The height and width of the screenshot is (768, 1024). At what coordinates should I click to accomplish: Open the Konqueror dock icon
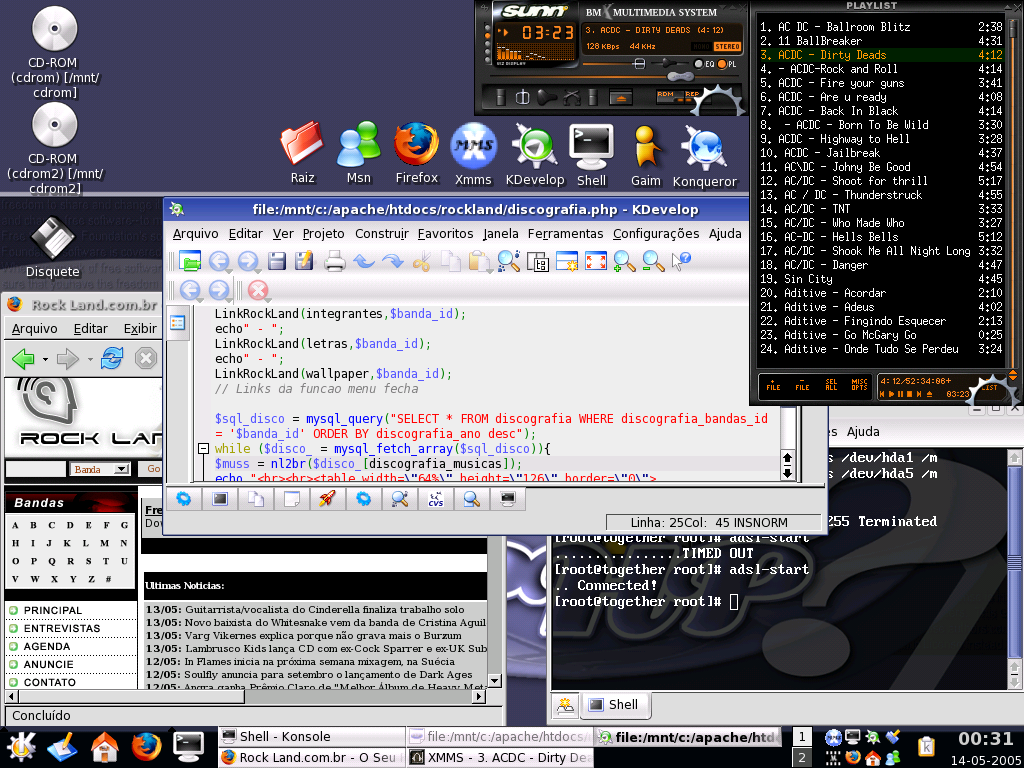(x=704, y=157)
